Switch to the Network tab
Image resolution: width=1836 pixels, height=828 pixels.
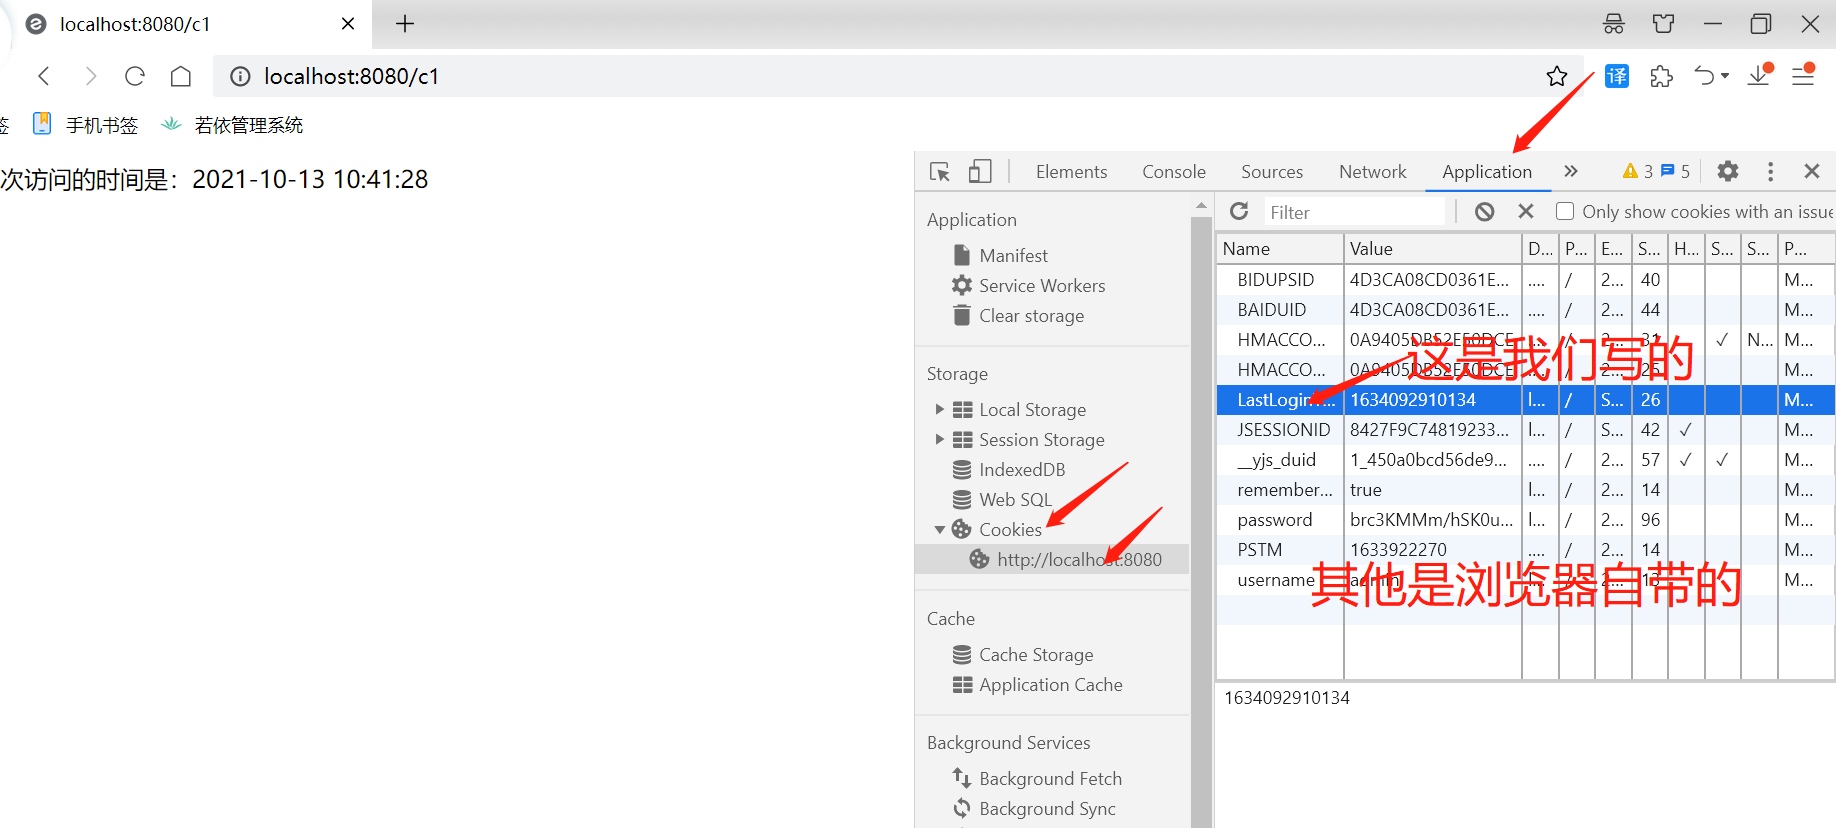pos(1373,172)
